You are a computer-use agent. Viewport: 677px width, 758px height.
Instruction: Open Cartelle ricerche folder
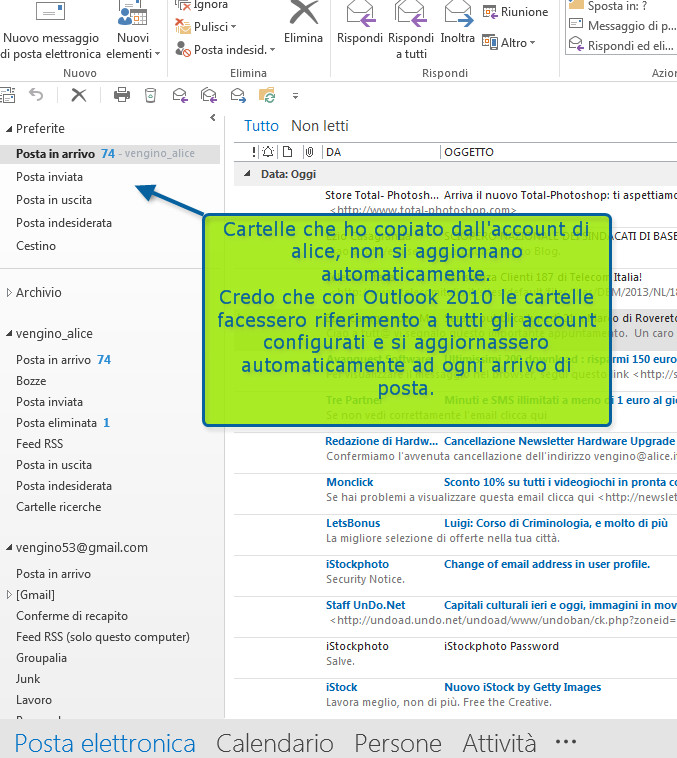coord(59,507)
